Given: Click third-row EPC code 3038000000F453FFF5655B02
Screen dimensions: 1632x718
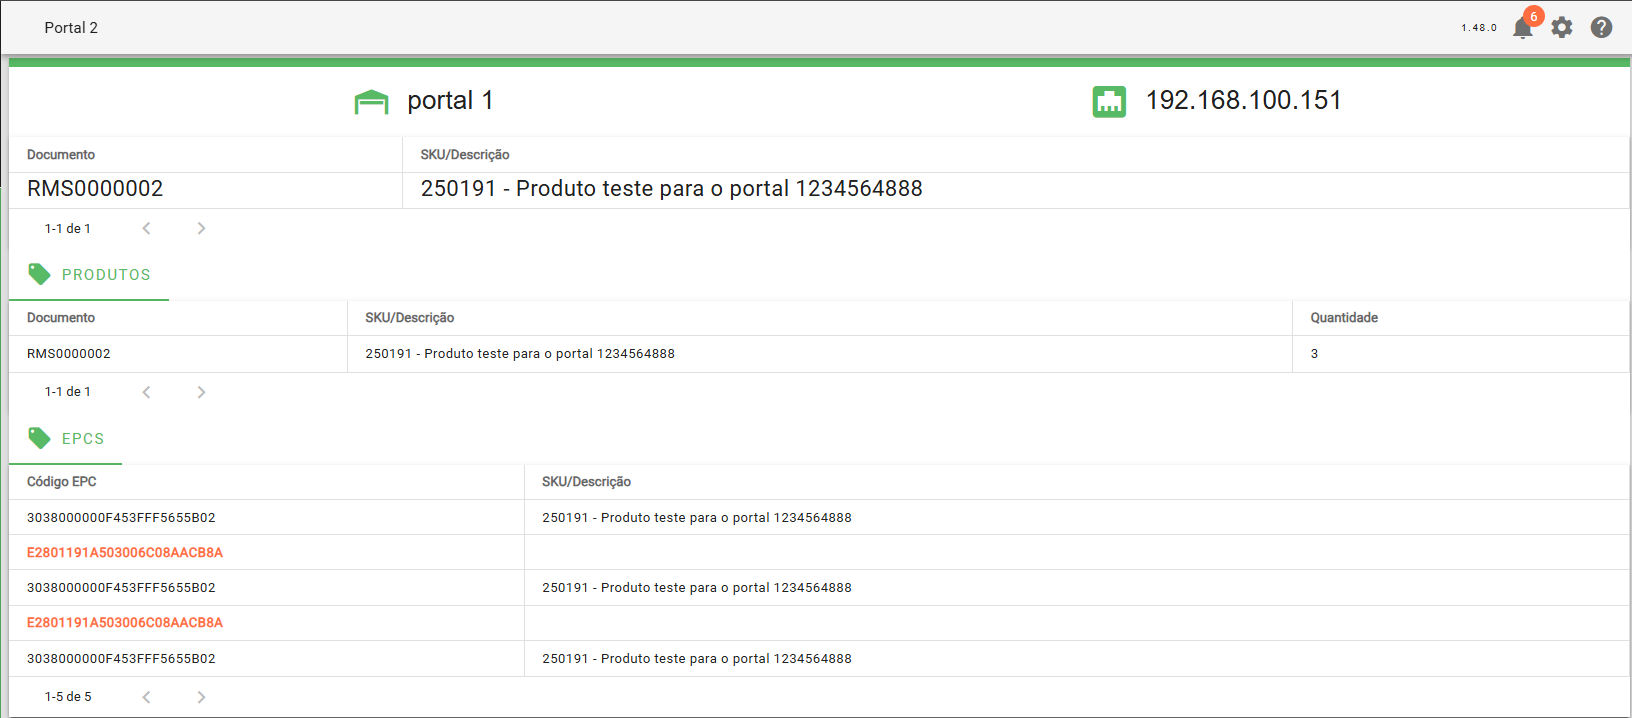Looking at the screenshot, I should click(x=121, y=588).
